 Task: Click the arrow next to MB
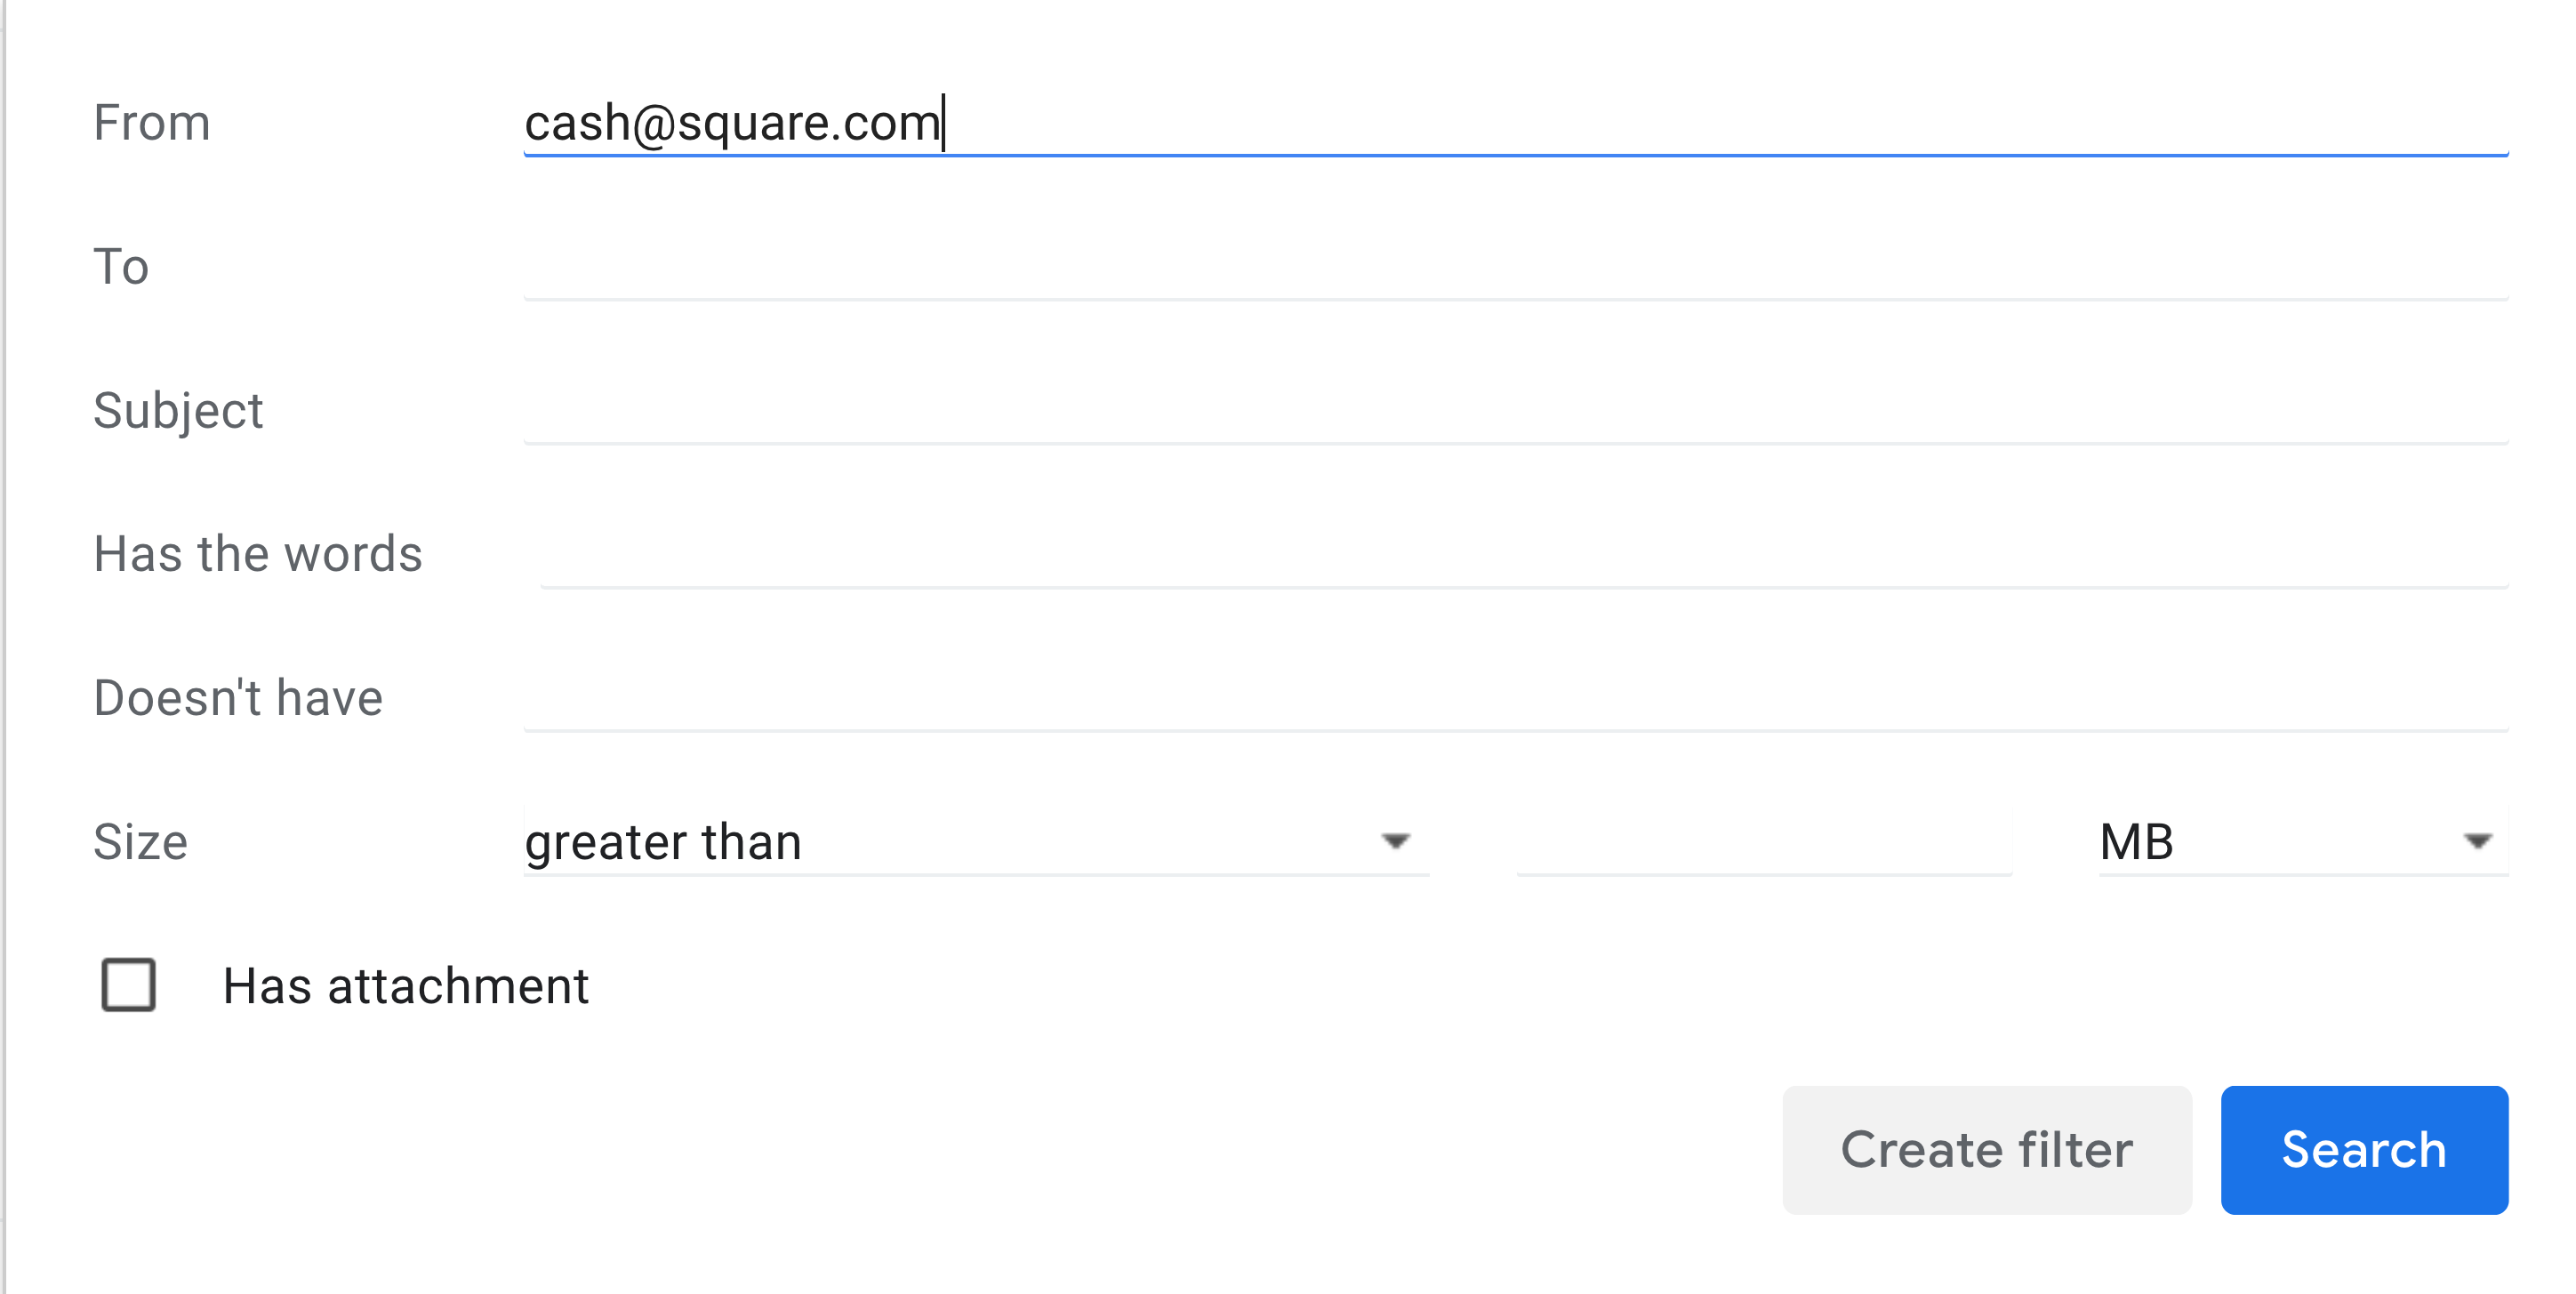pos(2477,842)
